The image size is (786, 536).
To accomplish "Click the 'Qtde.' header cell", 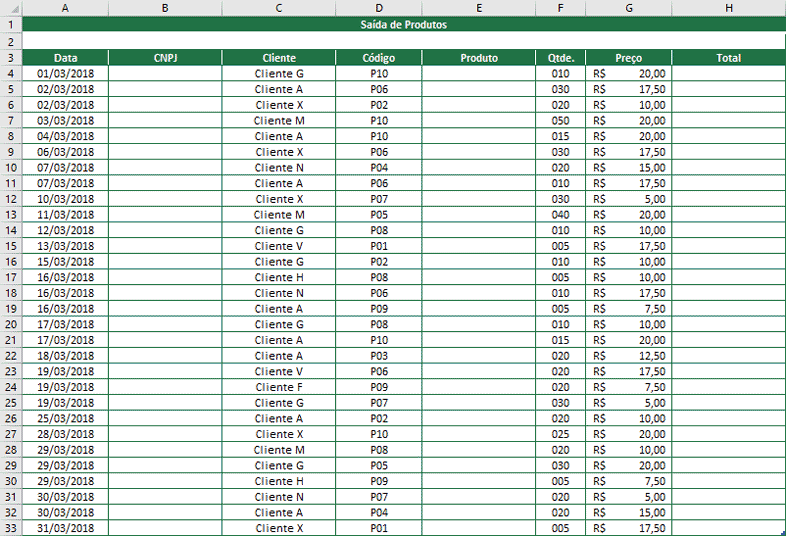I will click(560, 58).
